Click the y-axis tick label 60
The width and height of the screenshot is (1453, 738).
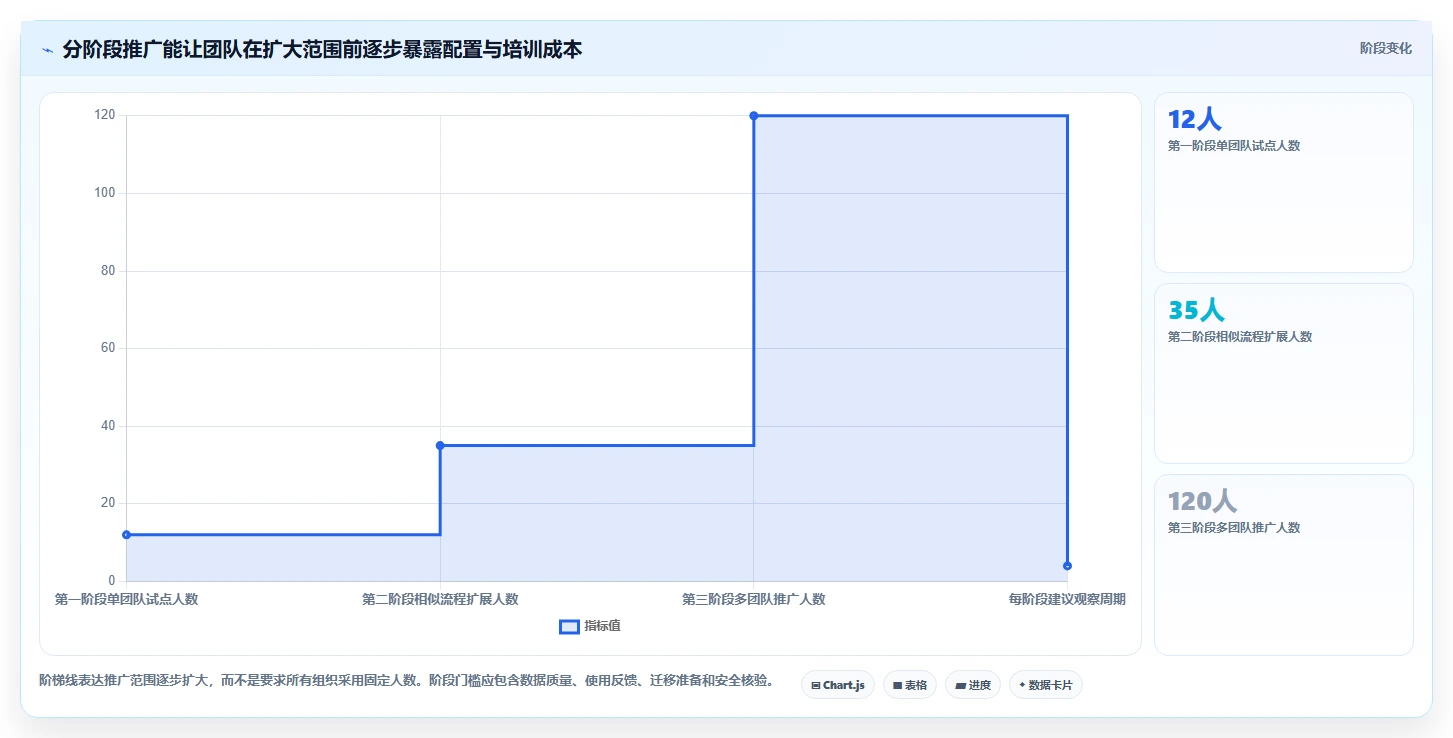pyautogui.click(x=108, y=348)
